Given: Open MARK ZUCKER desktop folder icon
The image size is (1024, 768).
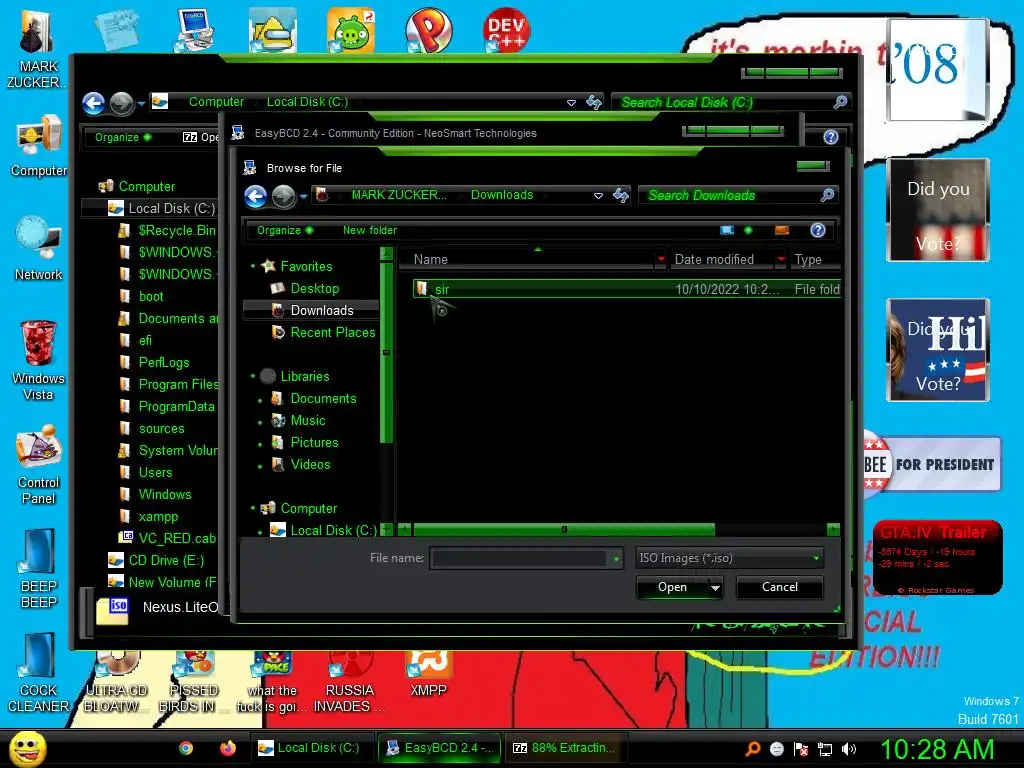Looking at the screenshot, I should point(38,49).
